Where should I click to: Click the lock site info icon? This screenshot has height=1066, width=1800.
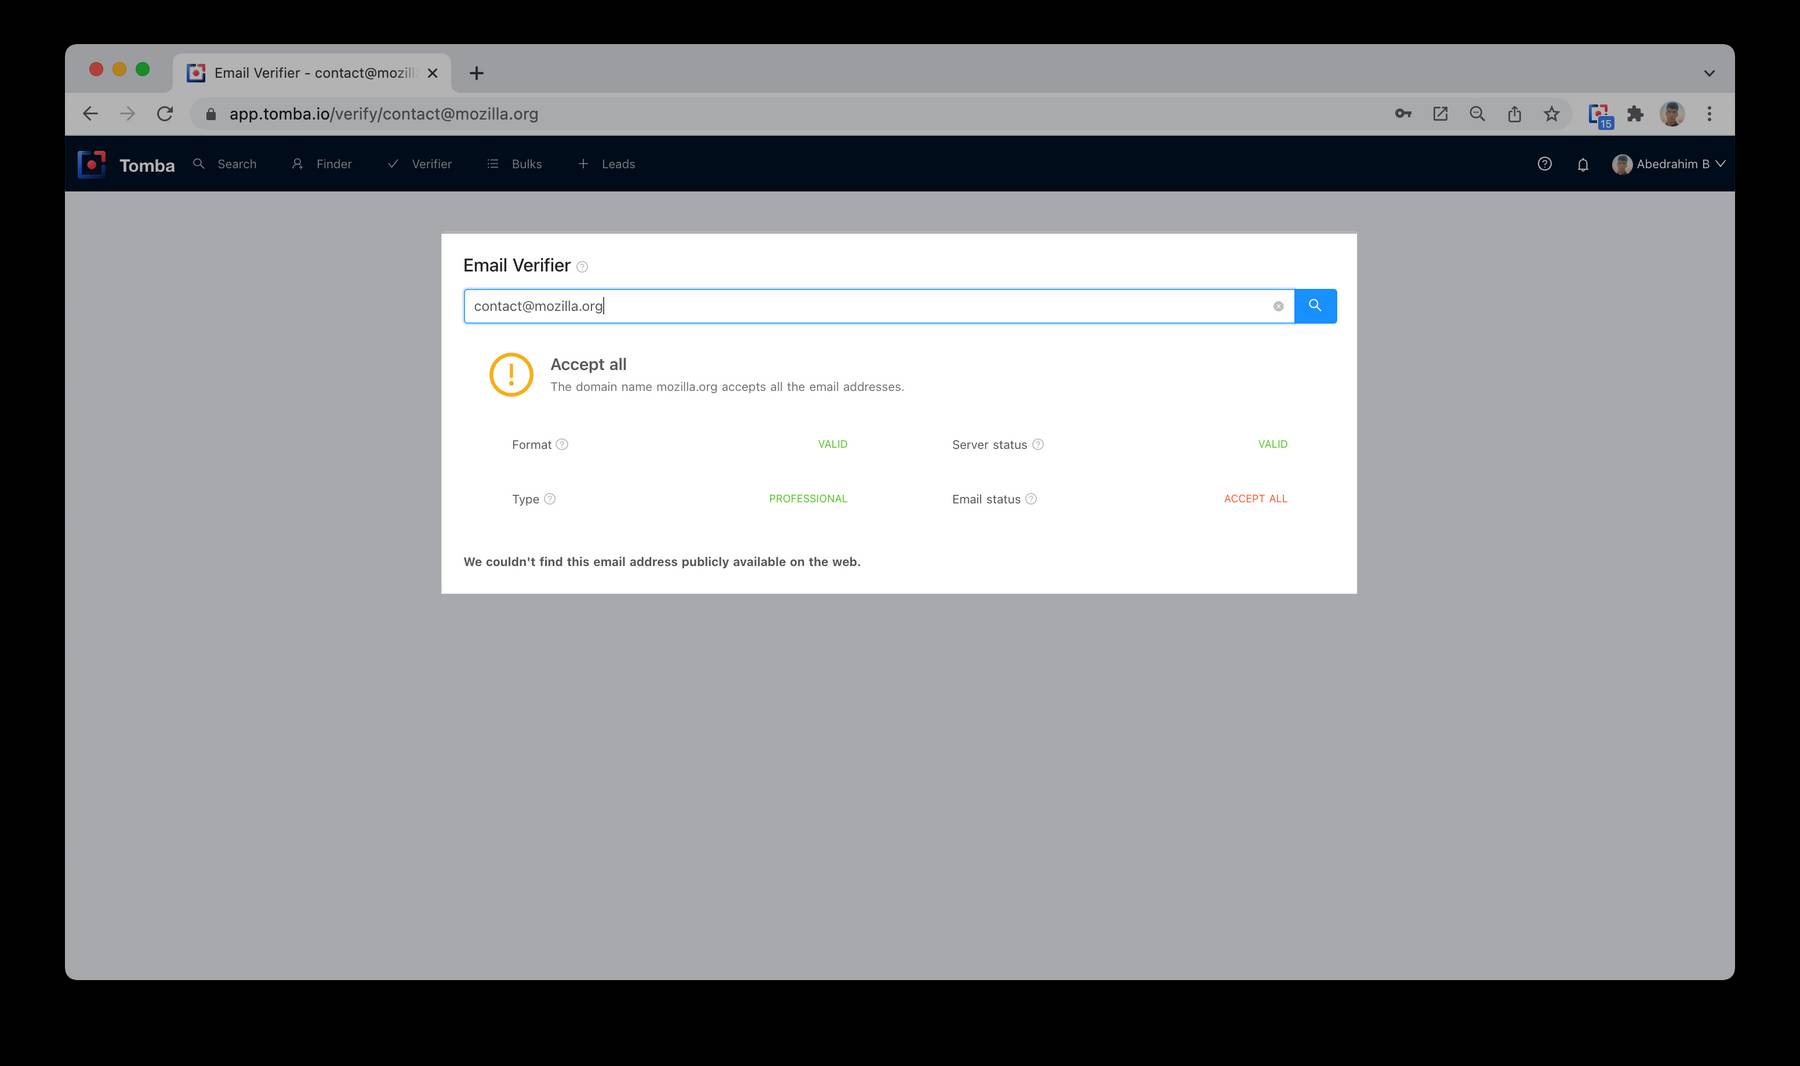(210, 114)
